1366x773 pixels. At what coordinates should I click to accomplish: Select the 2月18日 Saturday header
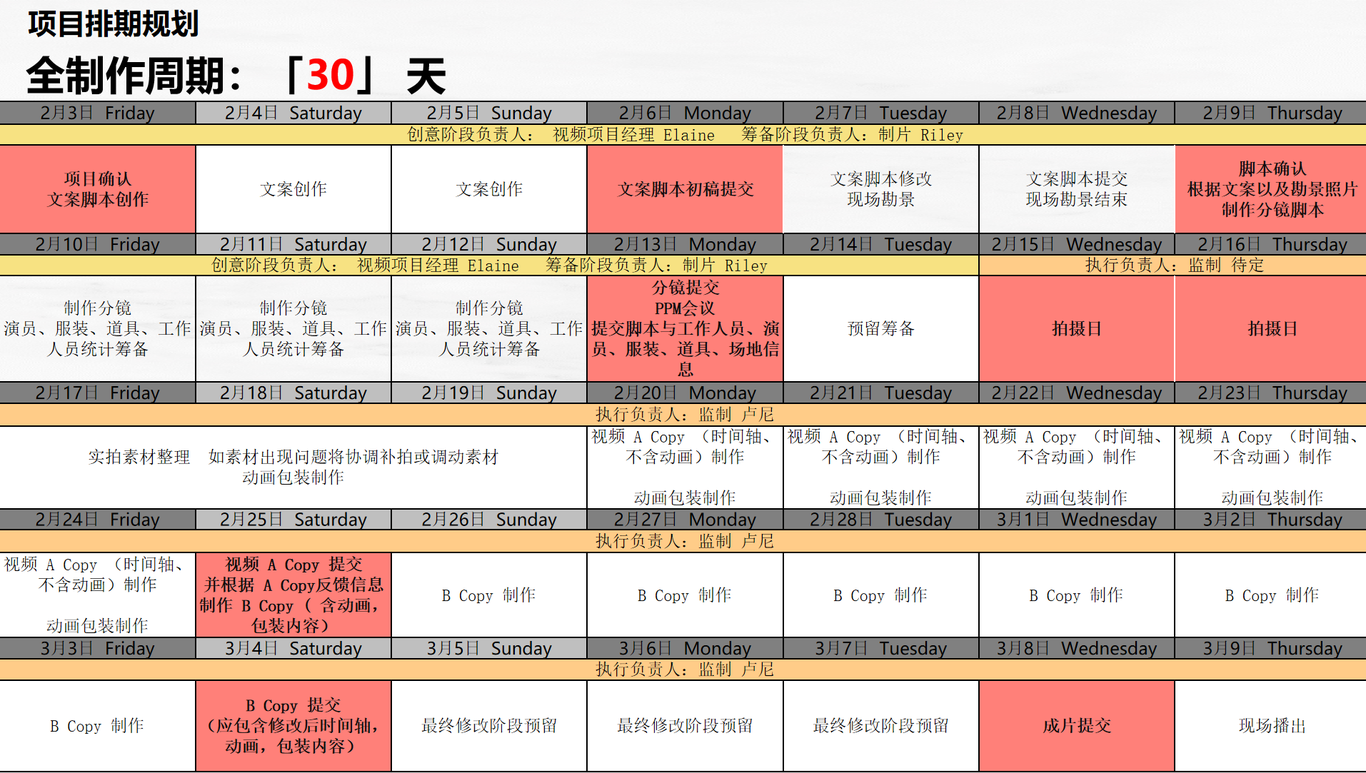(x=294, y=393)
